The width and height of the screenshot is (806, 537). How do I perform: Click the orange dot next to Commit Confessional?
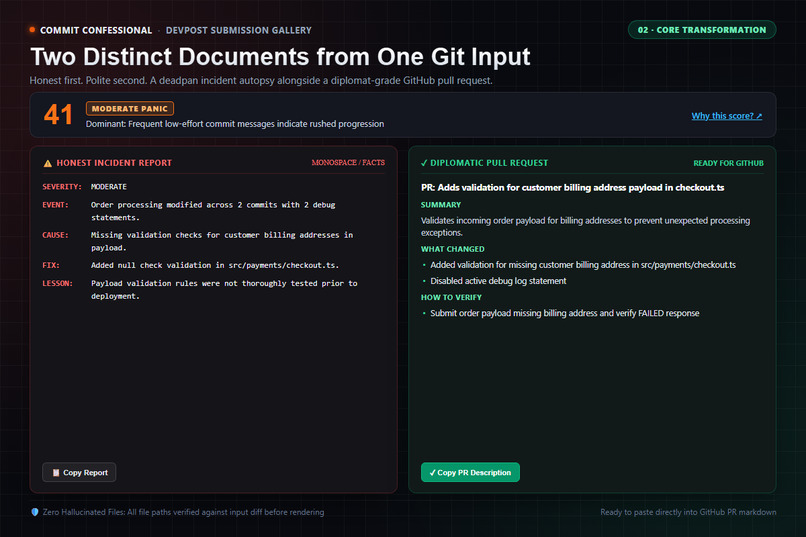point(32,30)
